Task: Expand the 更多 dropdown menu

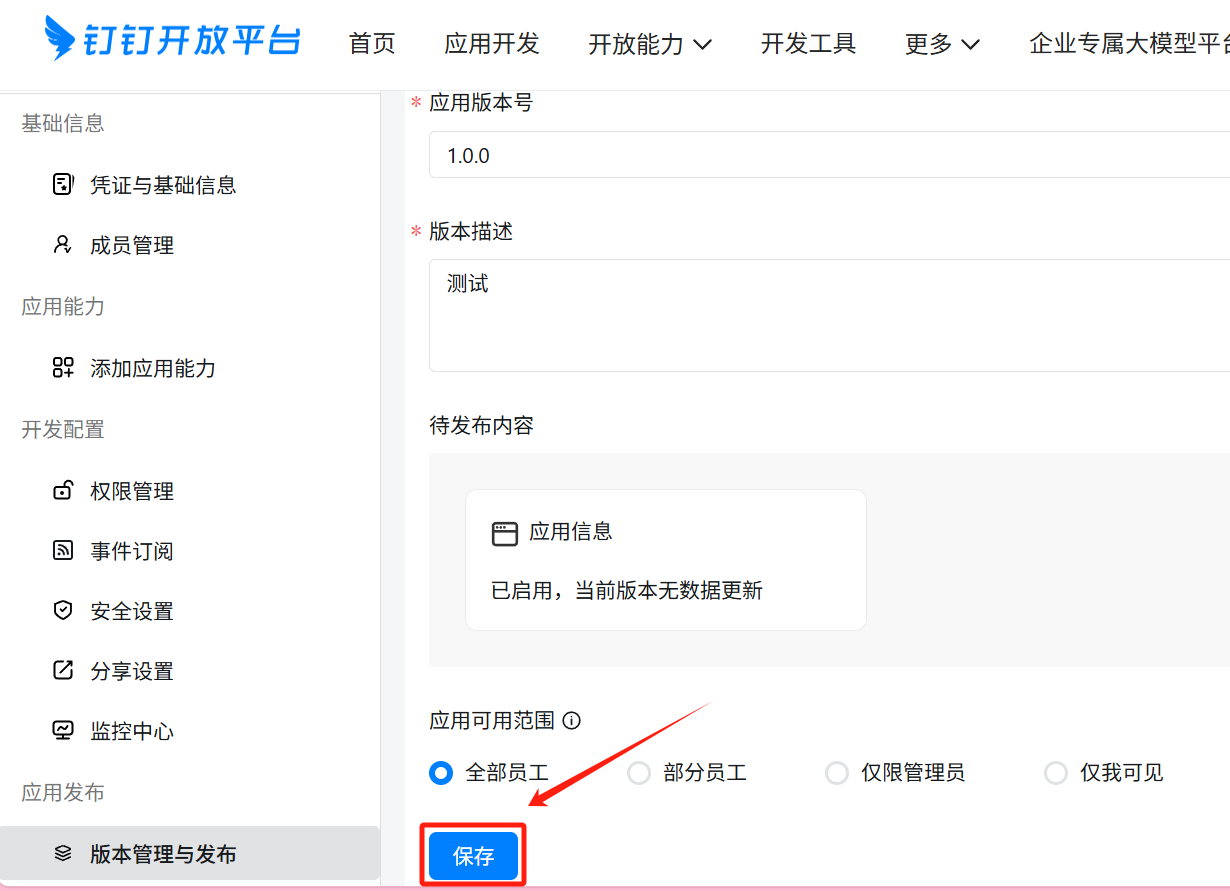Action: pyautogui.click(x=942, y=44)
